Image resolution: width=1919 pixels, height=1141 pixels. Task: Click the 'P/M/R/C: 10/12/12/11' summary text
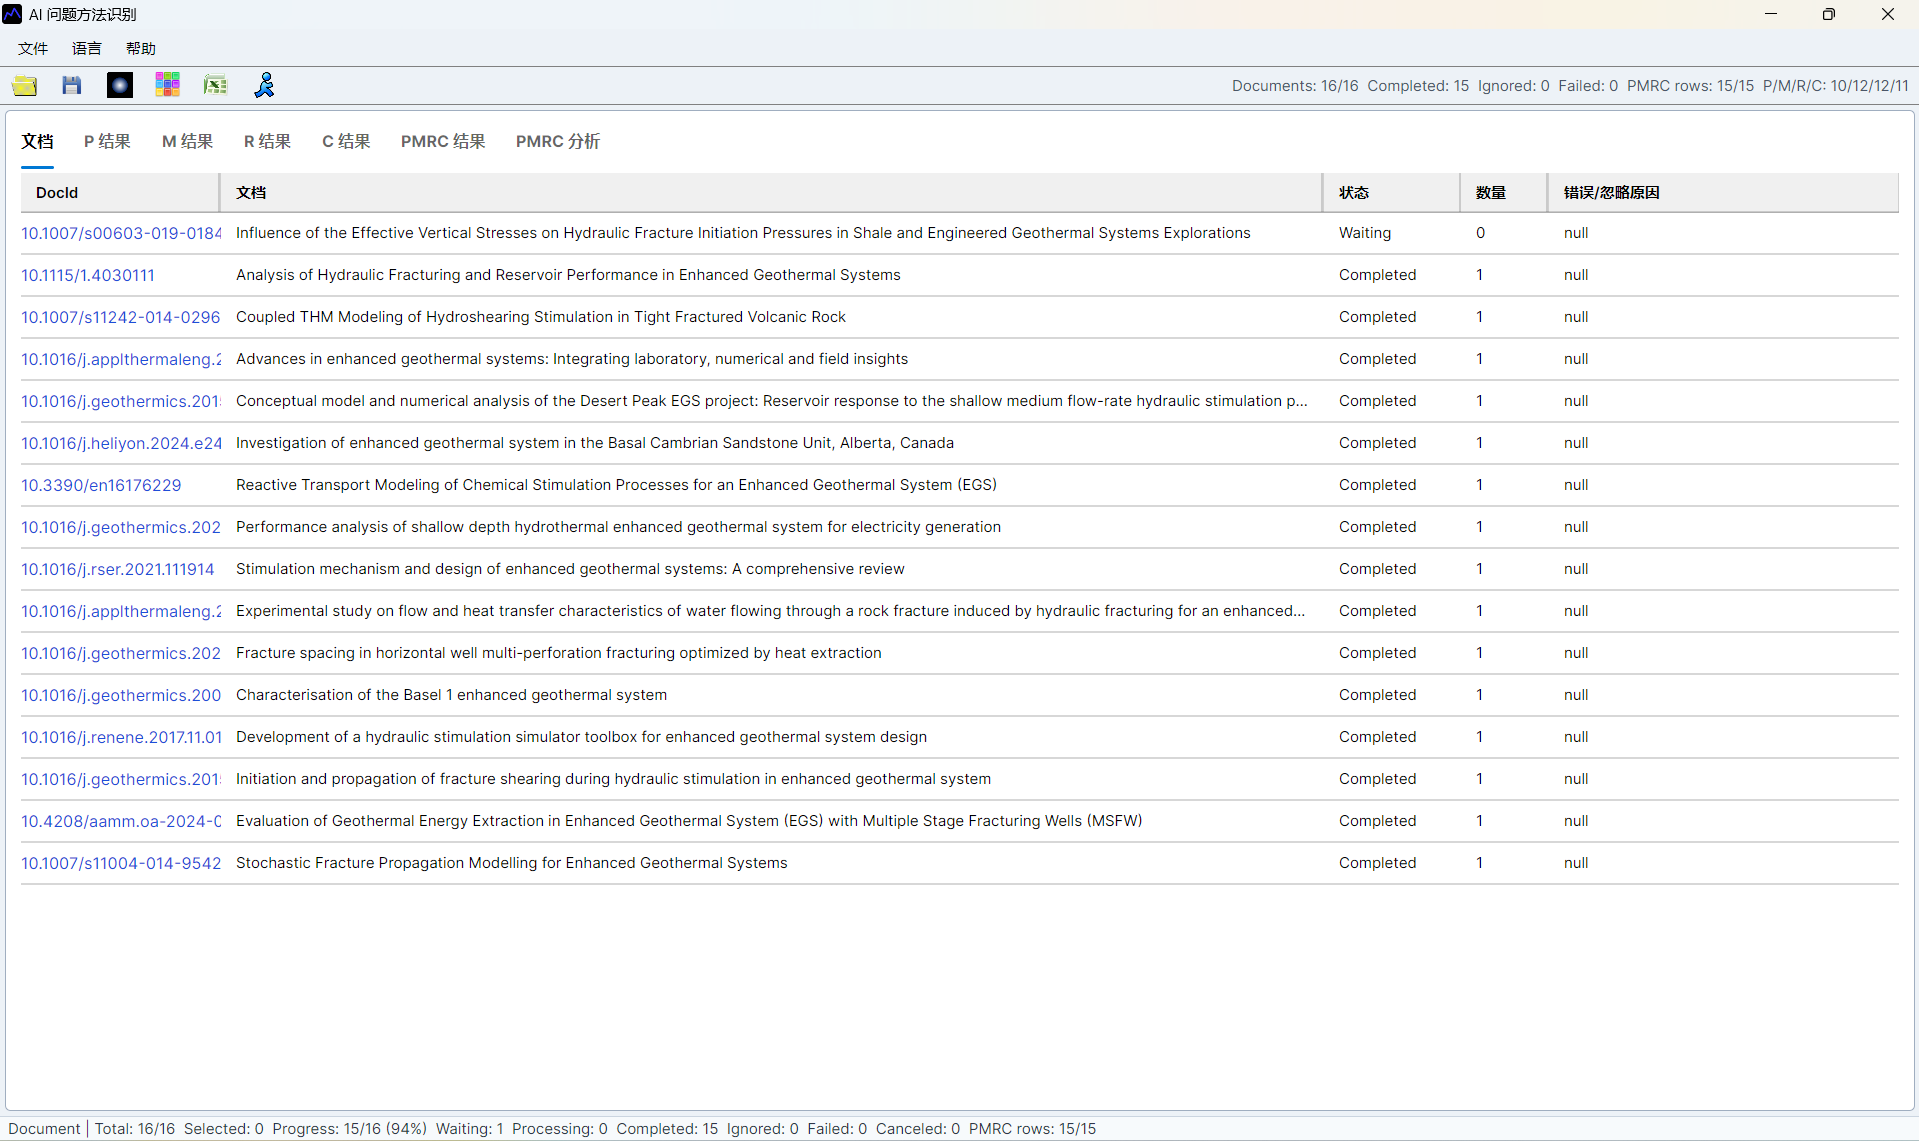pos(1835,86)
